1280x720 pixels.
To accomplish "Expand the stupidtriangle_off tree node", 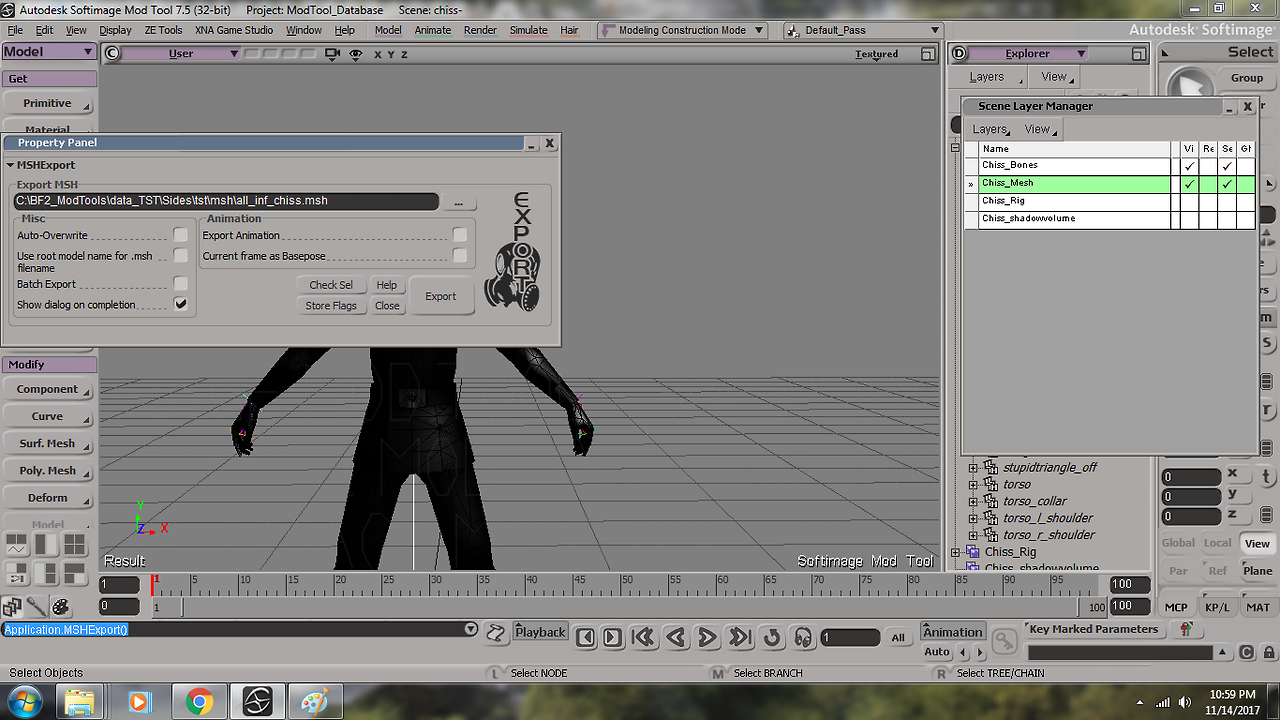I will pyautogui.click(x=973, y=467).
